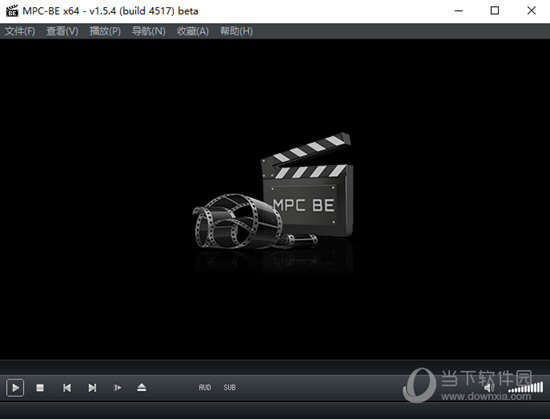Open the 查看(V) menu

point(62,31)
